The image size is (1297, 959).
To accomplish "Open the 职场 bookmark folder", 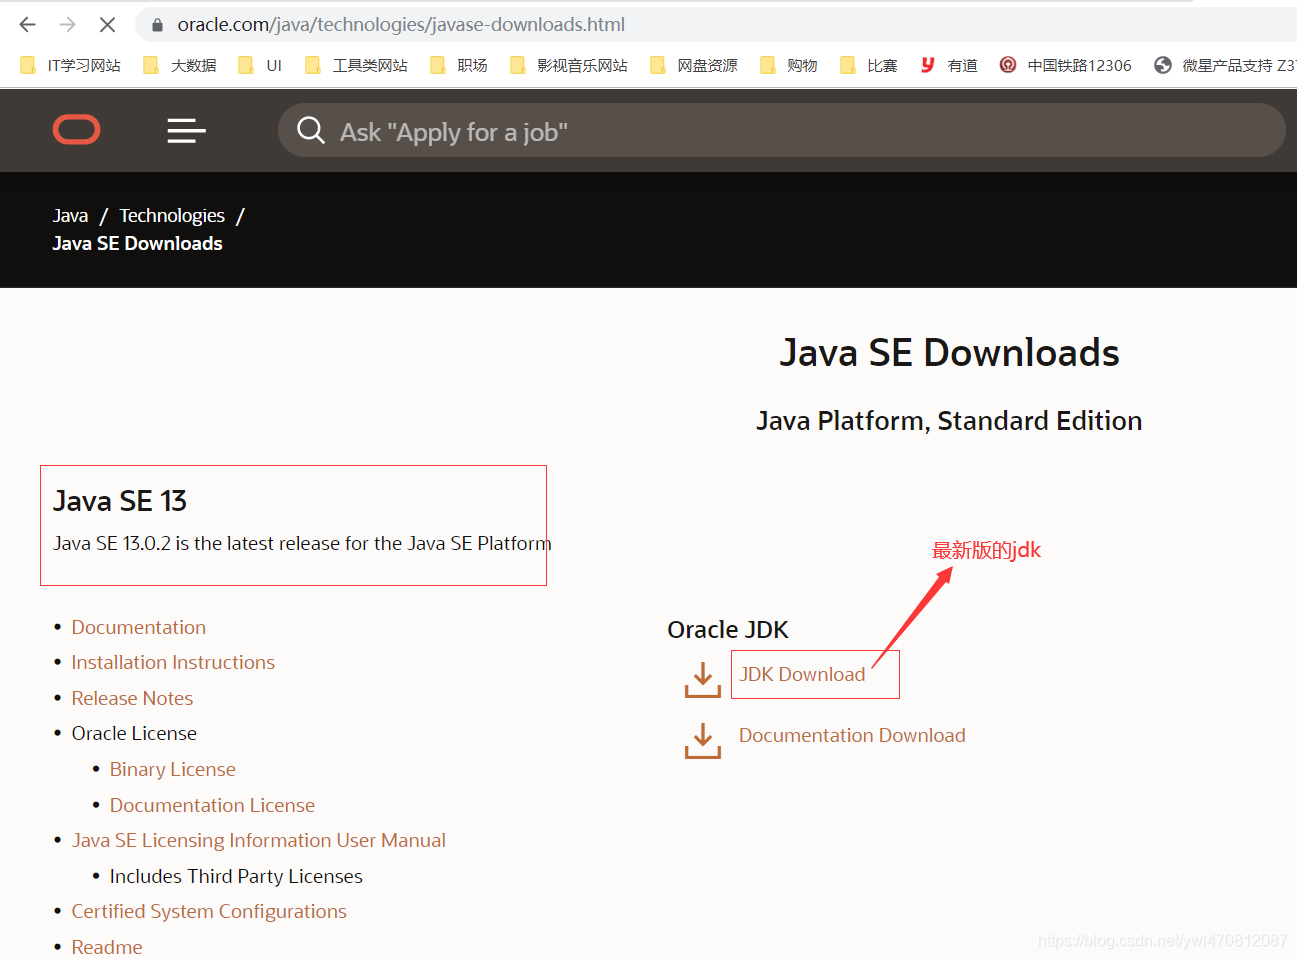I will coord(459,65).
